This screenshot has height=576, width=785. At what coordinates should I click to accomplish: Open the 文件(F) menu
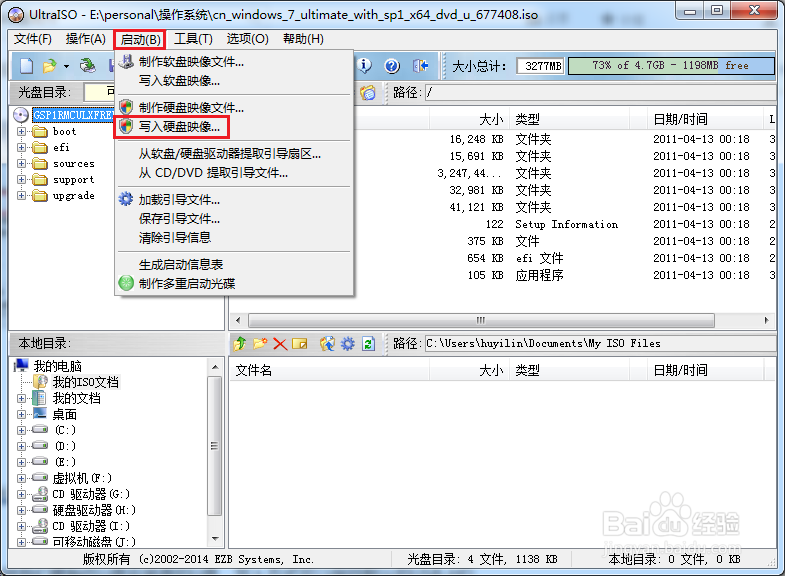click(33, 39)
